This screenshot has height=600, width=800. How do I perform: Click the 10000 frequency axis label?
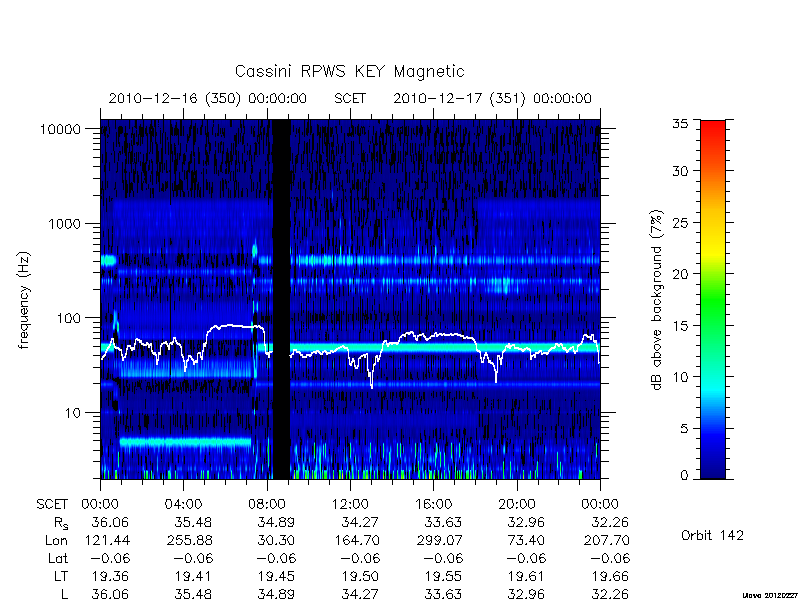coord(61,130)
